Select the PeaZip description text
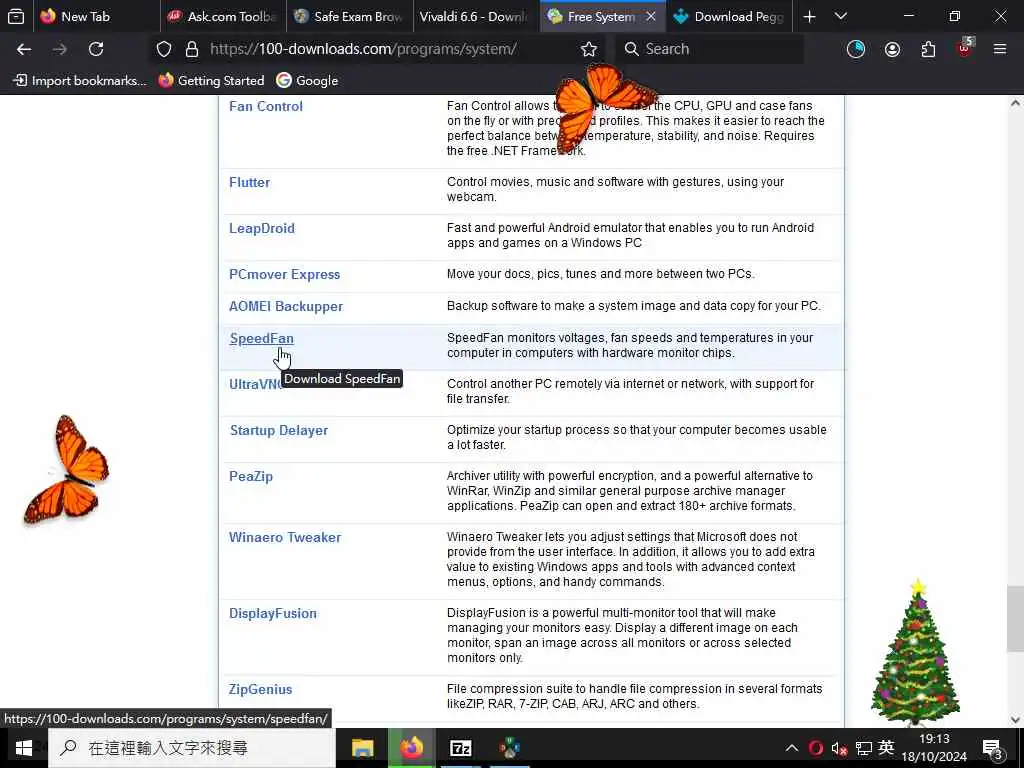The height and width of the screenshot is (768, 1024). pyautogui.click(x=630, y=491)
